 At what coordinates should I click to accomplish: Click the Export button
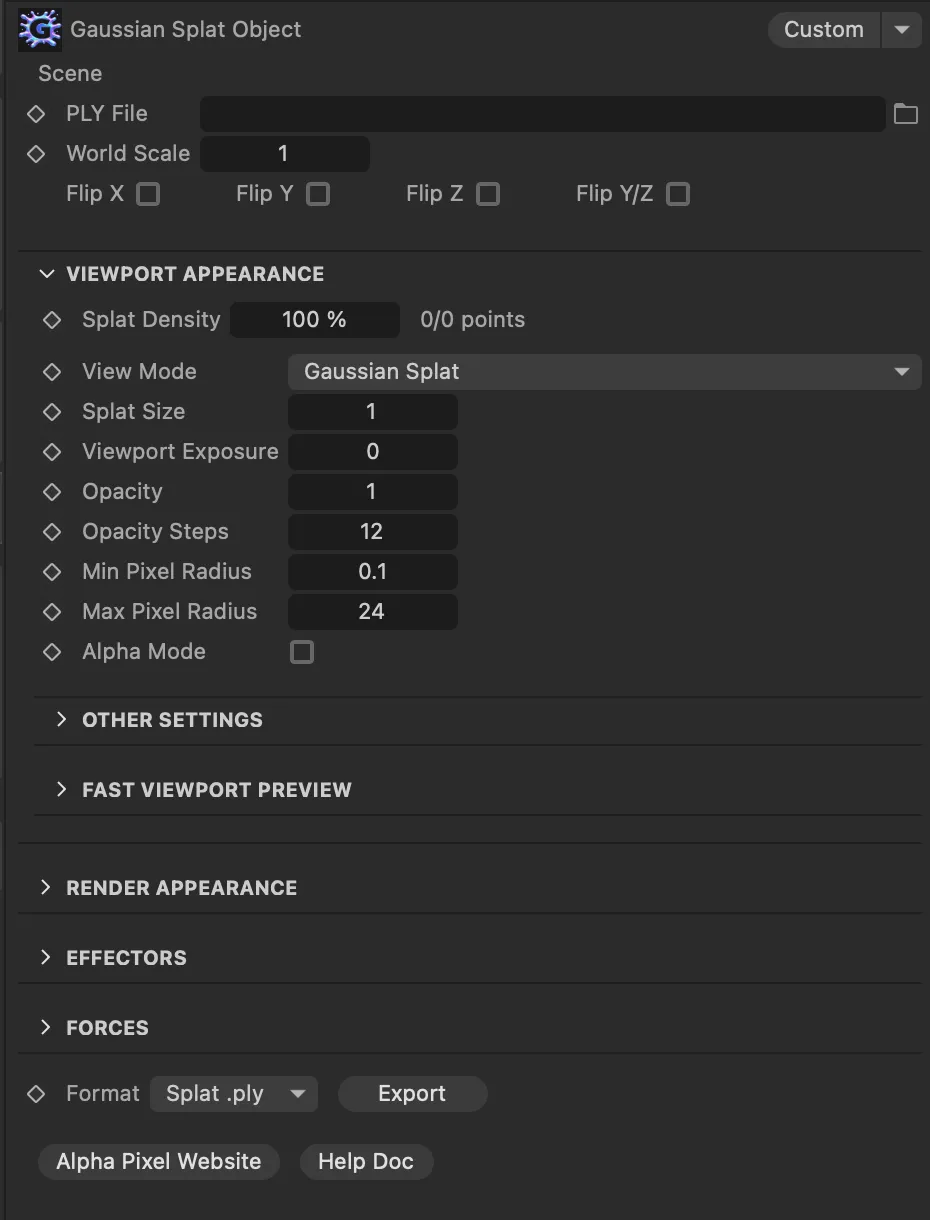[x=412, y=1093]
